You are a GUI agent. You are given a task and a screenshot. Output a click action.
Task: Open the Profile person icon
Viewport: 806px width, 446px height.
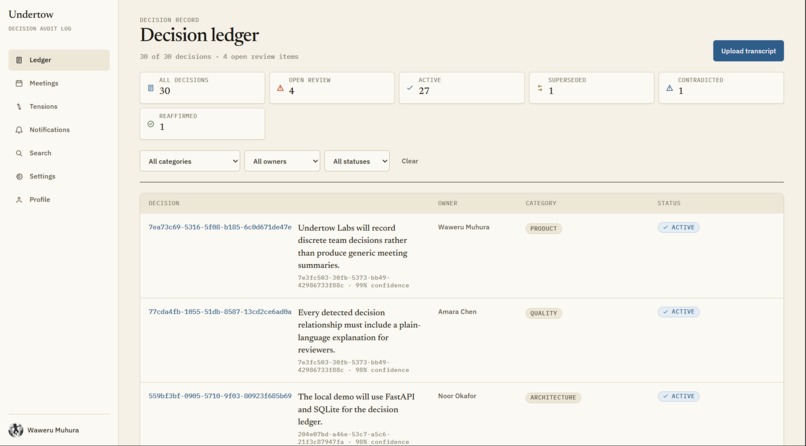tap(19, 200)
